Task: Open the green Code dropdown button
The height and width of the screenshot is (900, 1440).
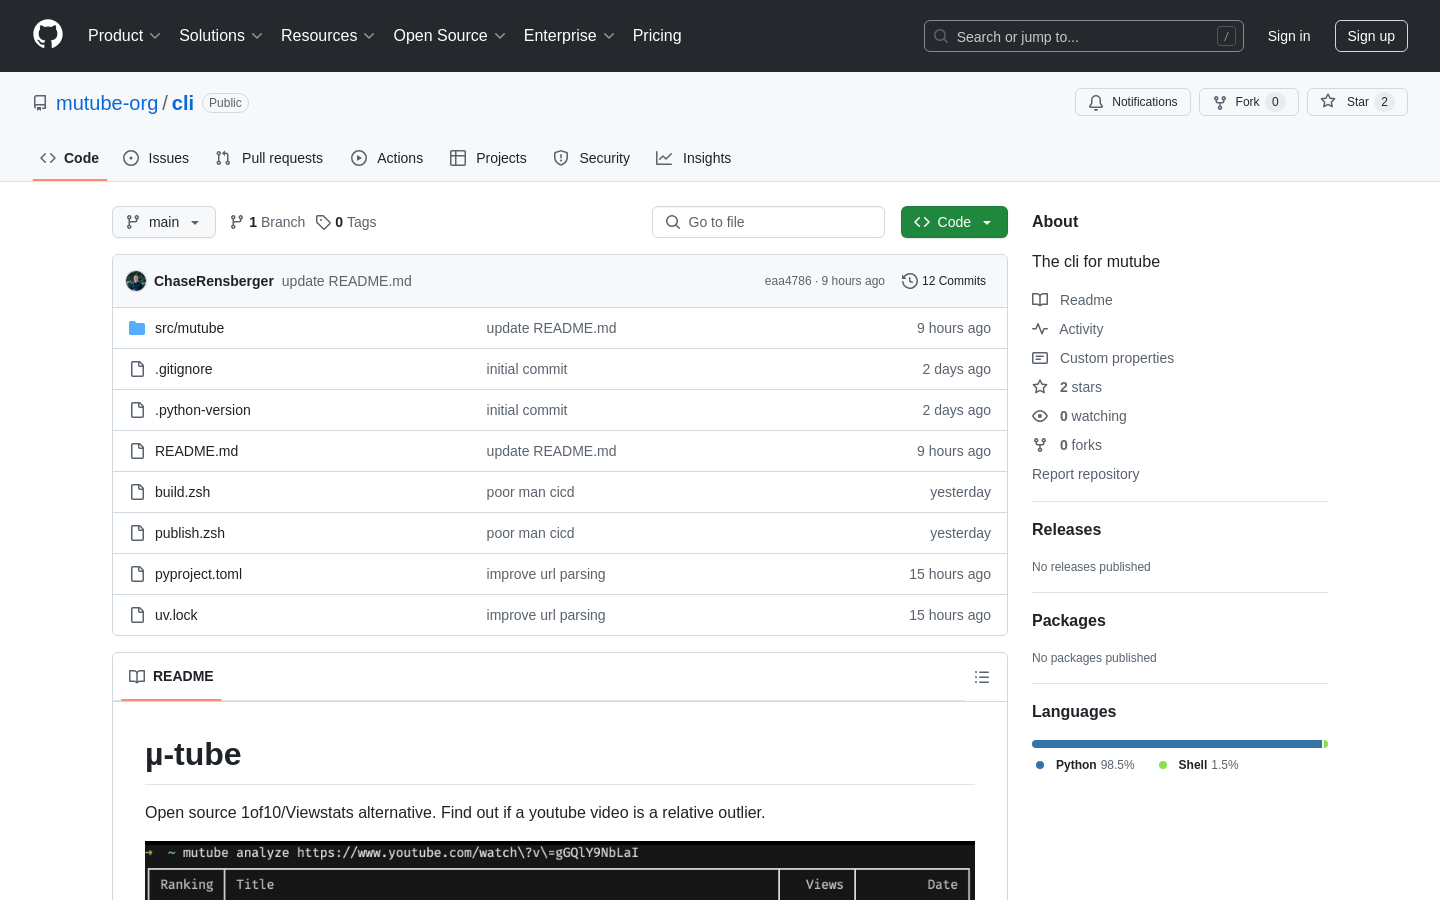Action: tap(954, 222)
